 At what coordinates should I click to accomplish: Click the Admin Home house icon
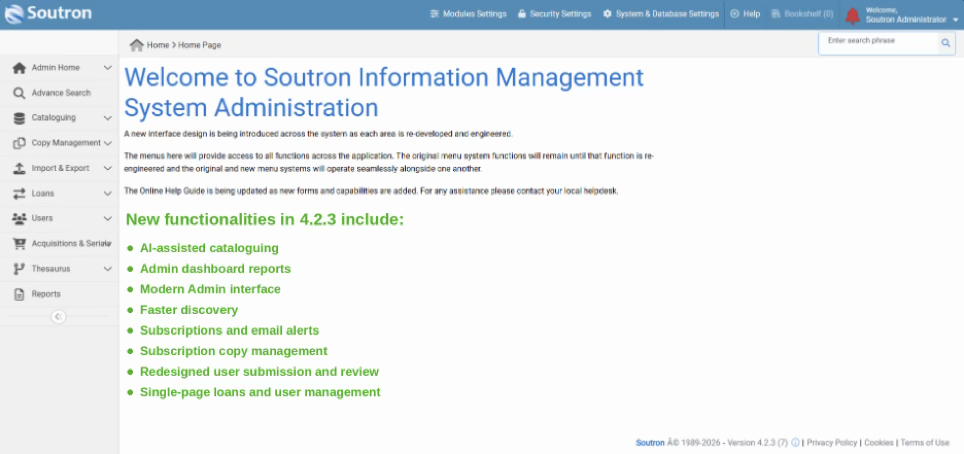click(19, 68)
